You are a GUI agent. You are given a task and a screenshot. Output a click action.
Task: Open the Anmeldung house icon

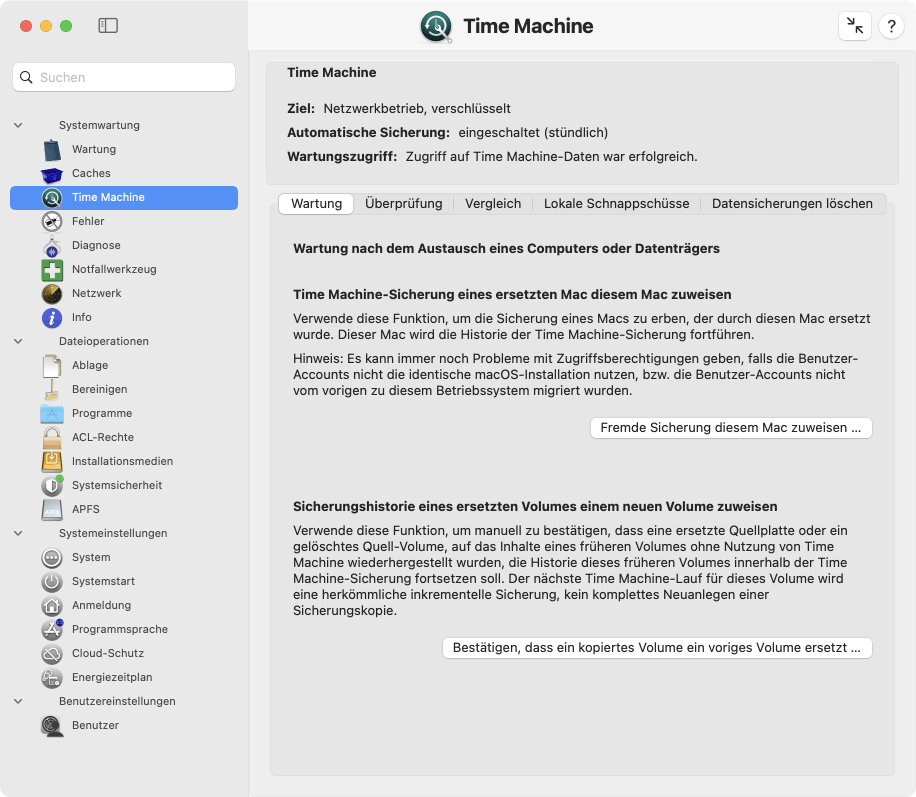pyautogui.click(x=52, y=605)
